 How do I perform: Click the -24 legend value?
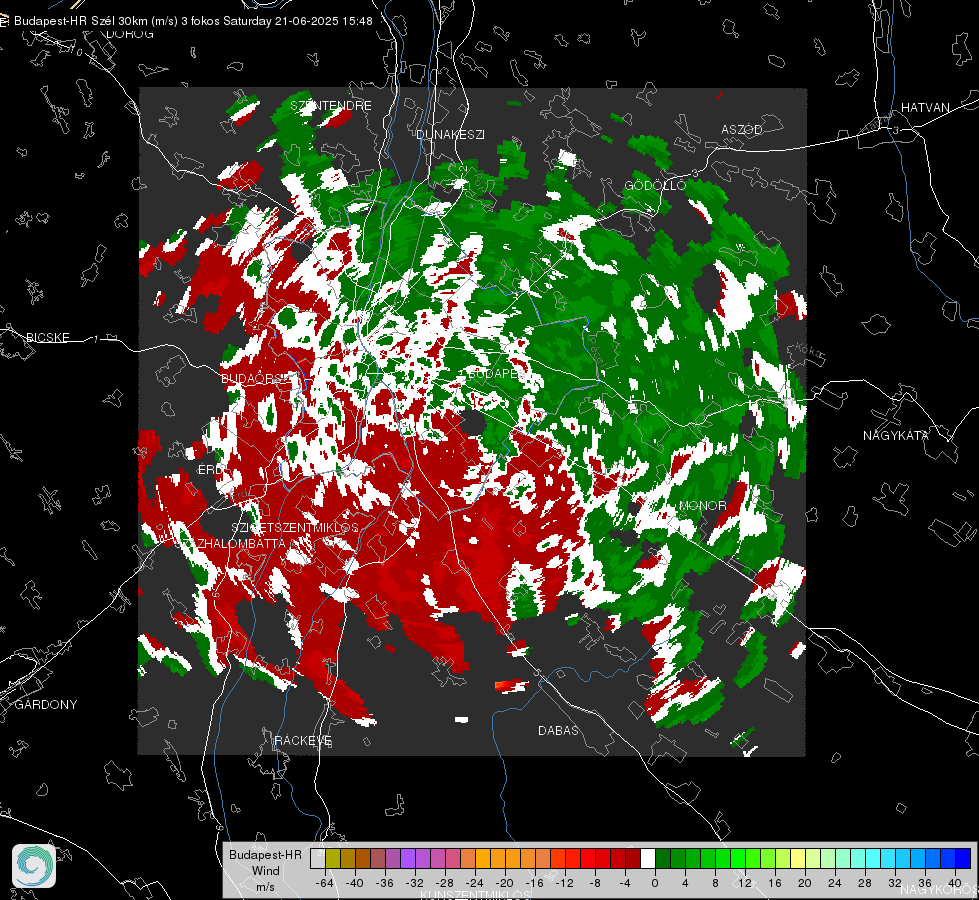coord(475,883)
